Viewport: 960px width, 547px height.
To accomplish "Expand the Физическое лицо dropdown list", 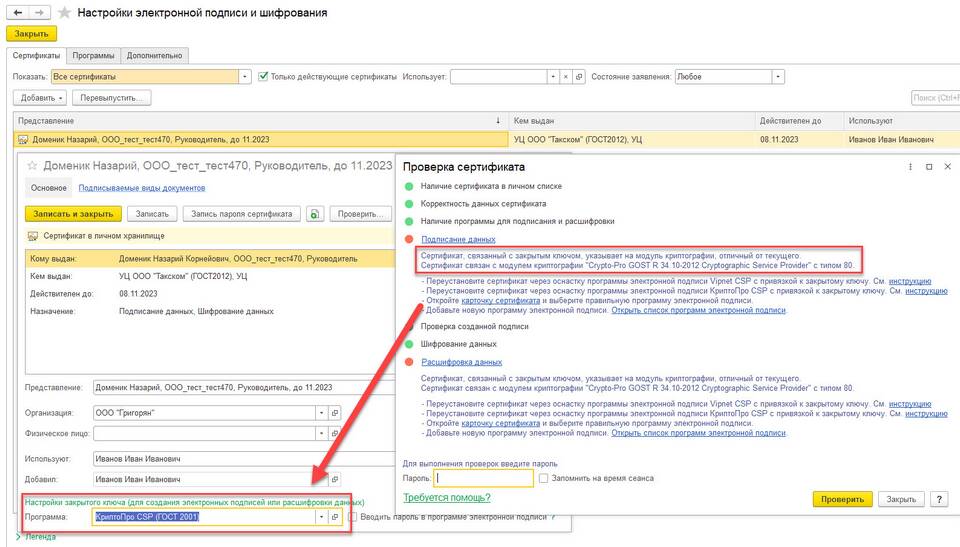I will (x=321, y=433).
